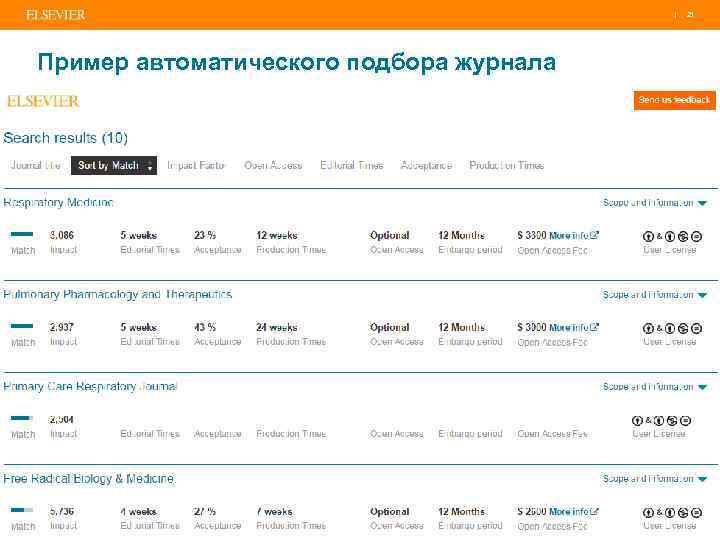This screenshot has height=540, width=720.
Task: Click the impact value 2.937
Action: (x=62, y=327)
